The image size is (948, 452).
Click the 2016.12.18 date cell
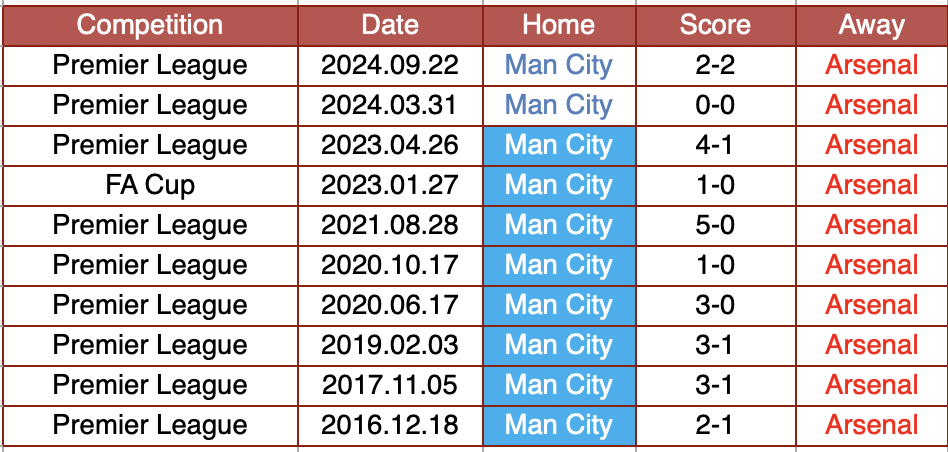tap(389, 425)
